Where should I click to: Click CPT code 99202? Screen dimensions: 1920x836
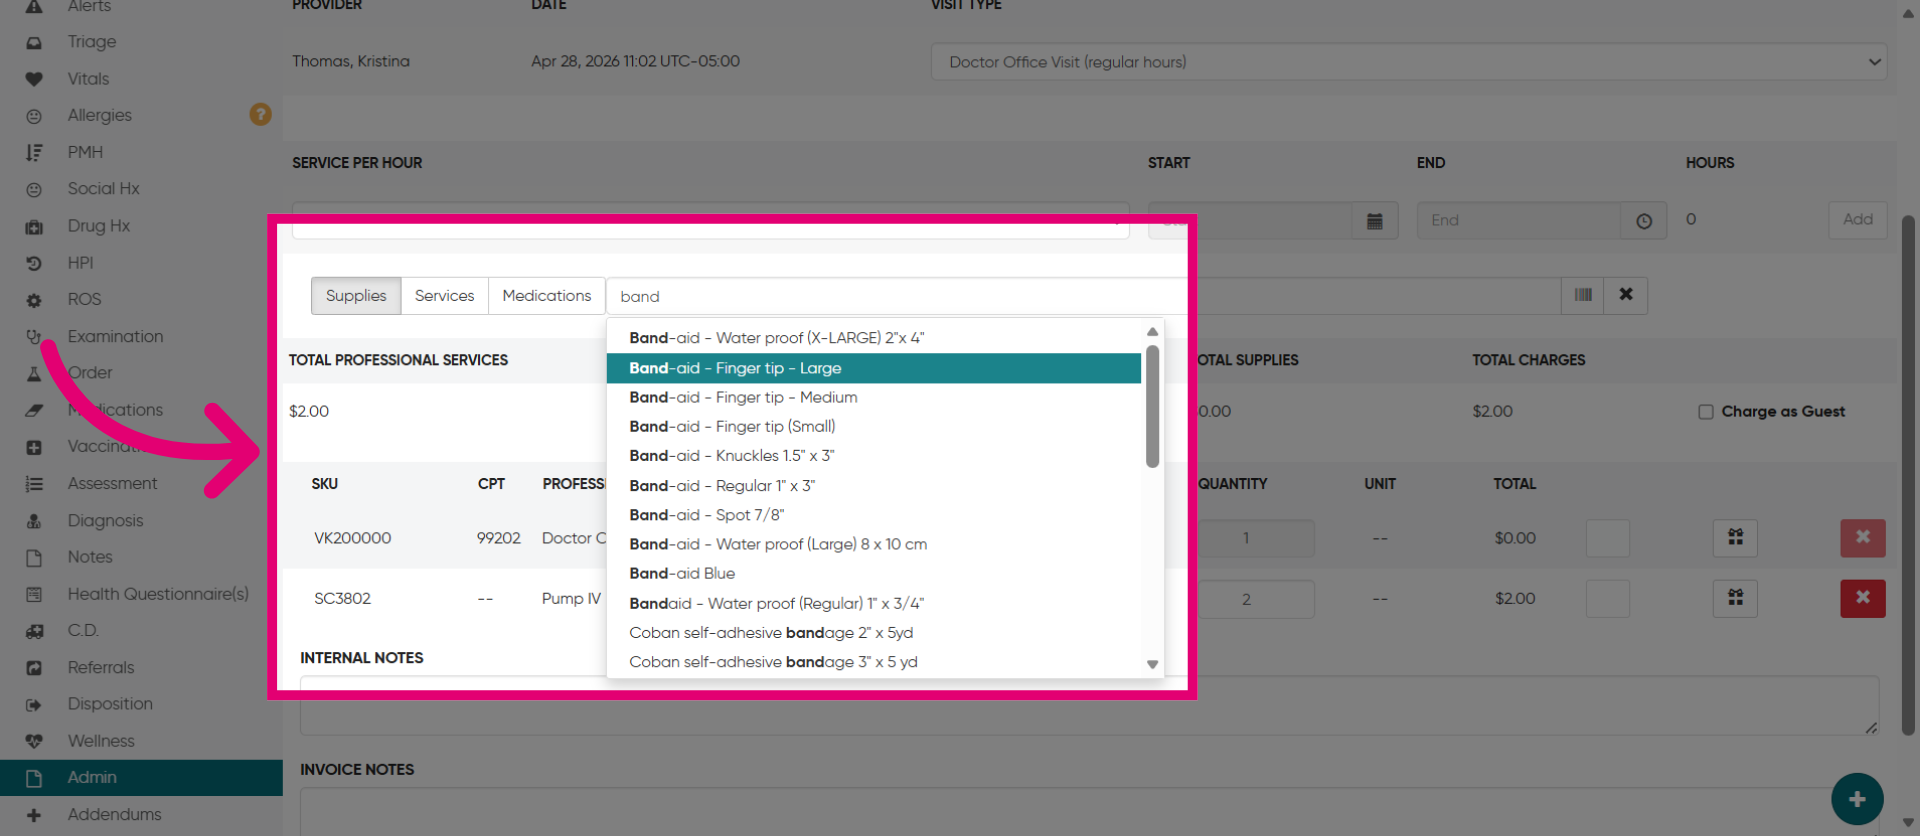click(498, 538)
